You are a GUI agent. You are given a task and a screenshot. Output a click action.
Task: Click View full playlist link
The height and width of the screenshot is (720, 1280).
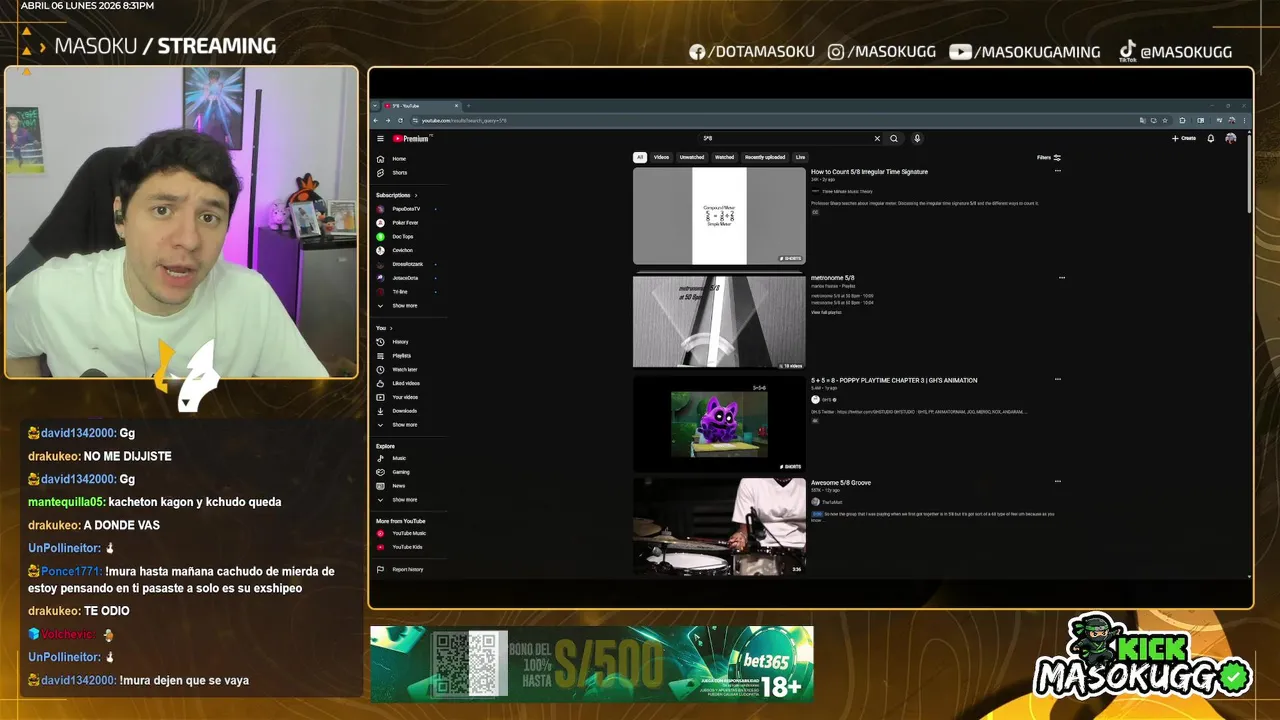[826, 313]
